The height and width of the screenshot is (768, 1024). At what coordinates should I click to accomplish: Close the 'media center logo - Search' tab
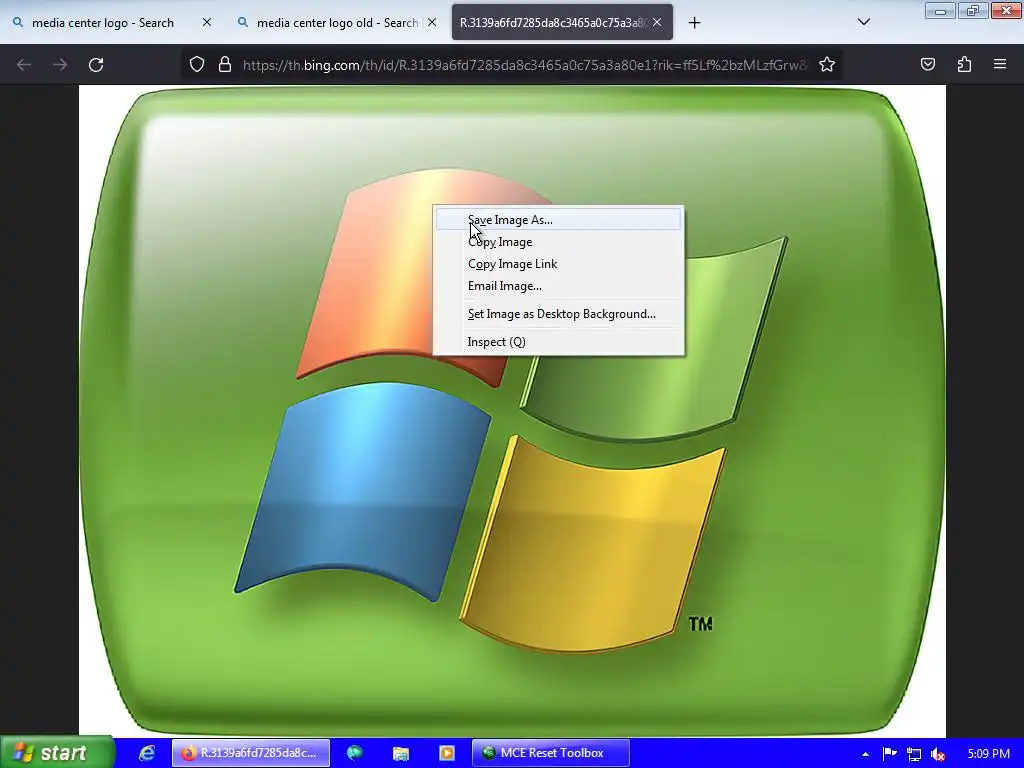coord(207,22)
